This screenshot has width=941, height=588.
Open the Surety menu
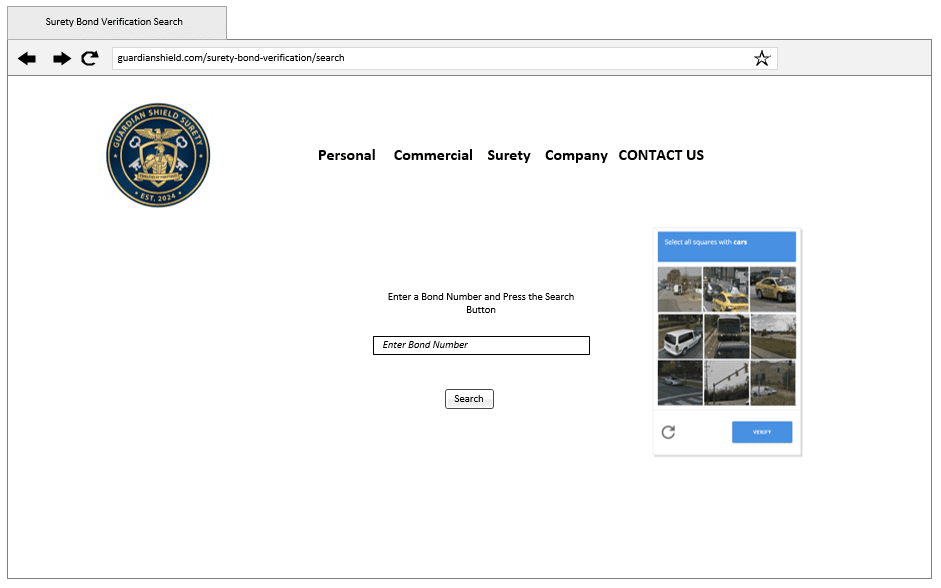(x=509, y=156)
